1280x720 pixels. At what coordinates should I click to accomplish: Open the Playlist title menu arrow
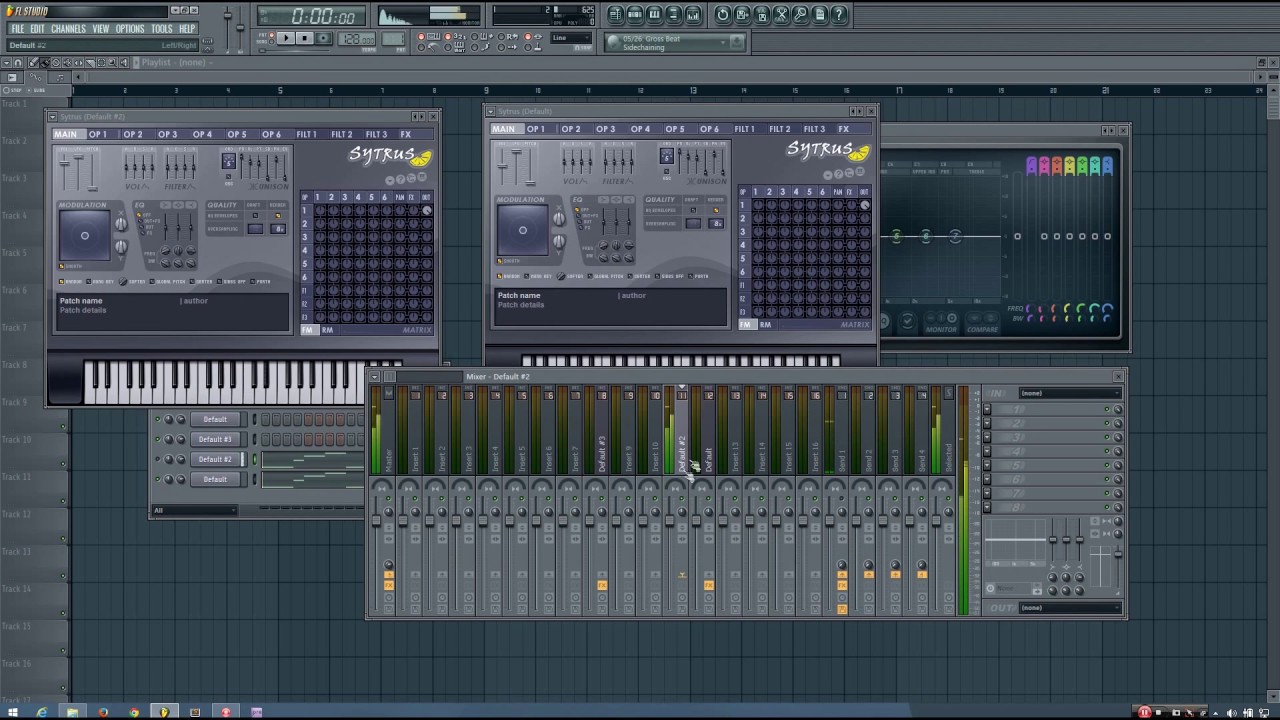pyautogui.click(x=136, y=62)
